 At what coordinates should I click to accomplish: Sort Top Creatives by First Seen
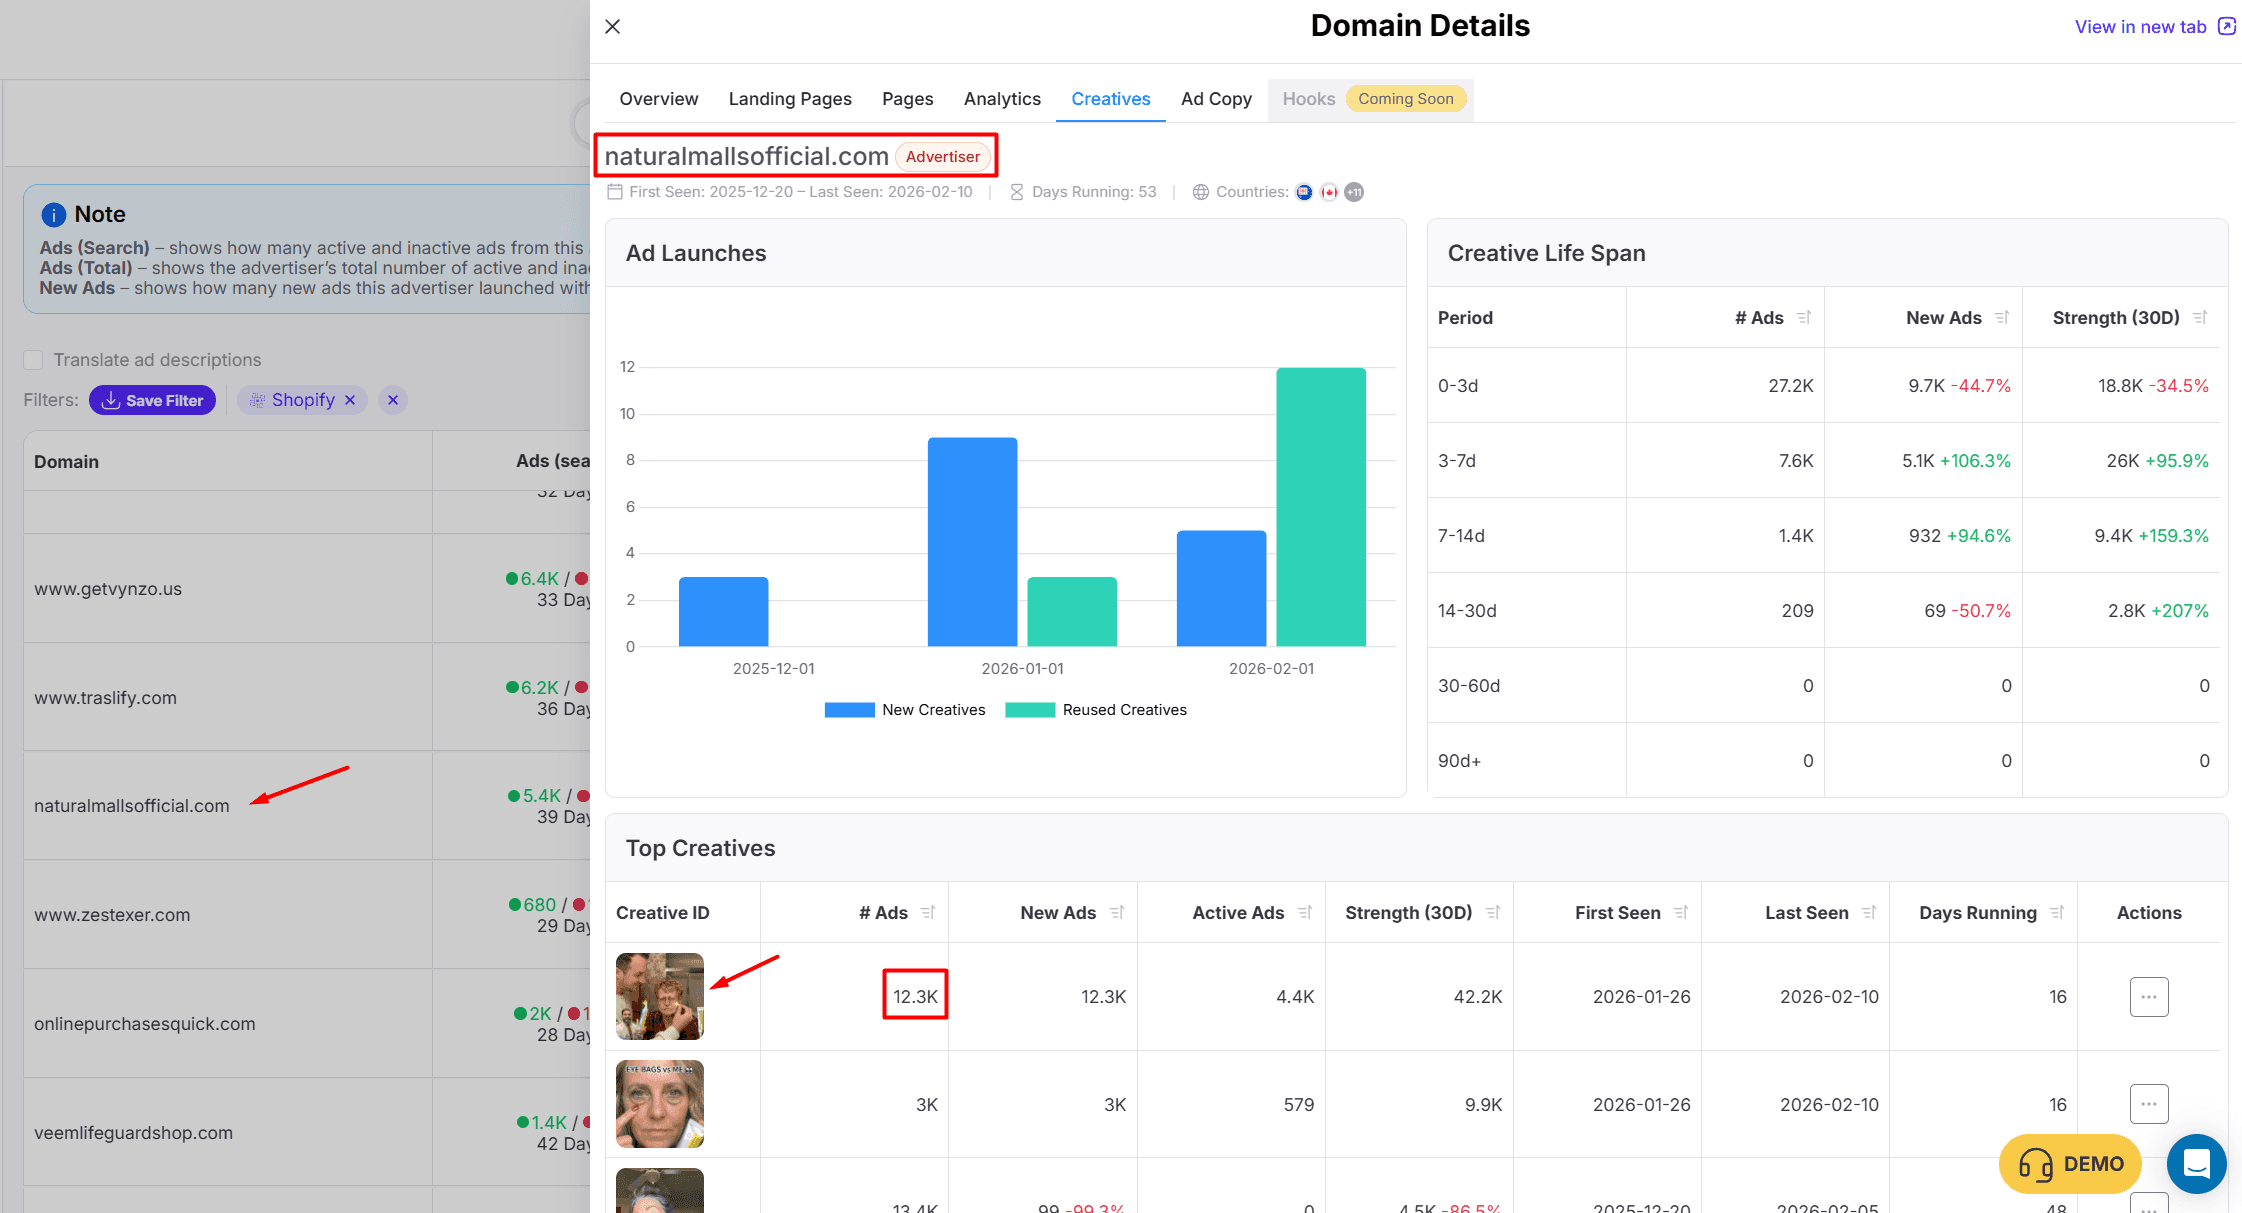pos(1681,912)
